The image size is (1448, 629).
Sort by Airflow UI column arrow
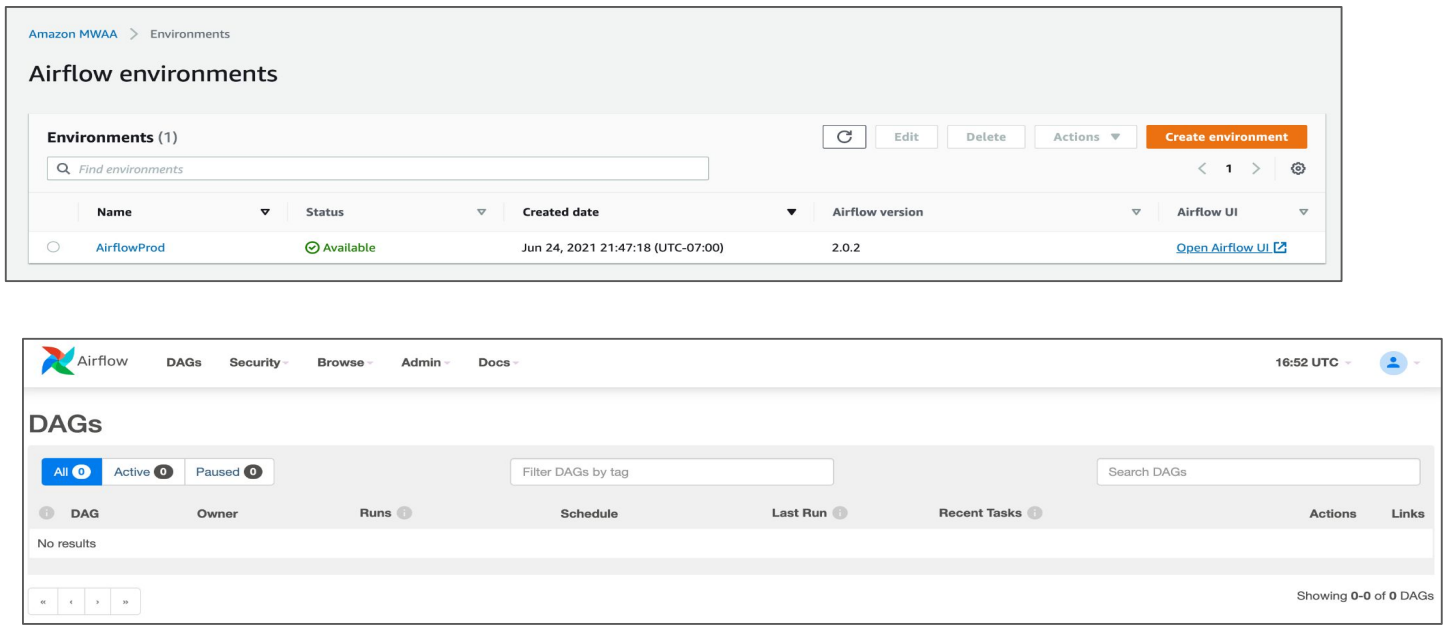click(x=1303, y=212)
